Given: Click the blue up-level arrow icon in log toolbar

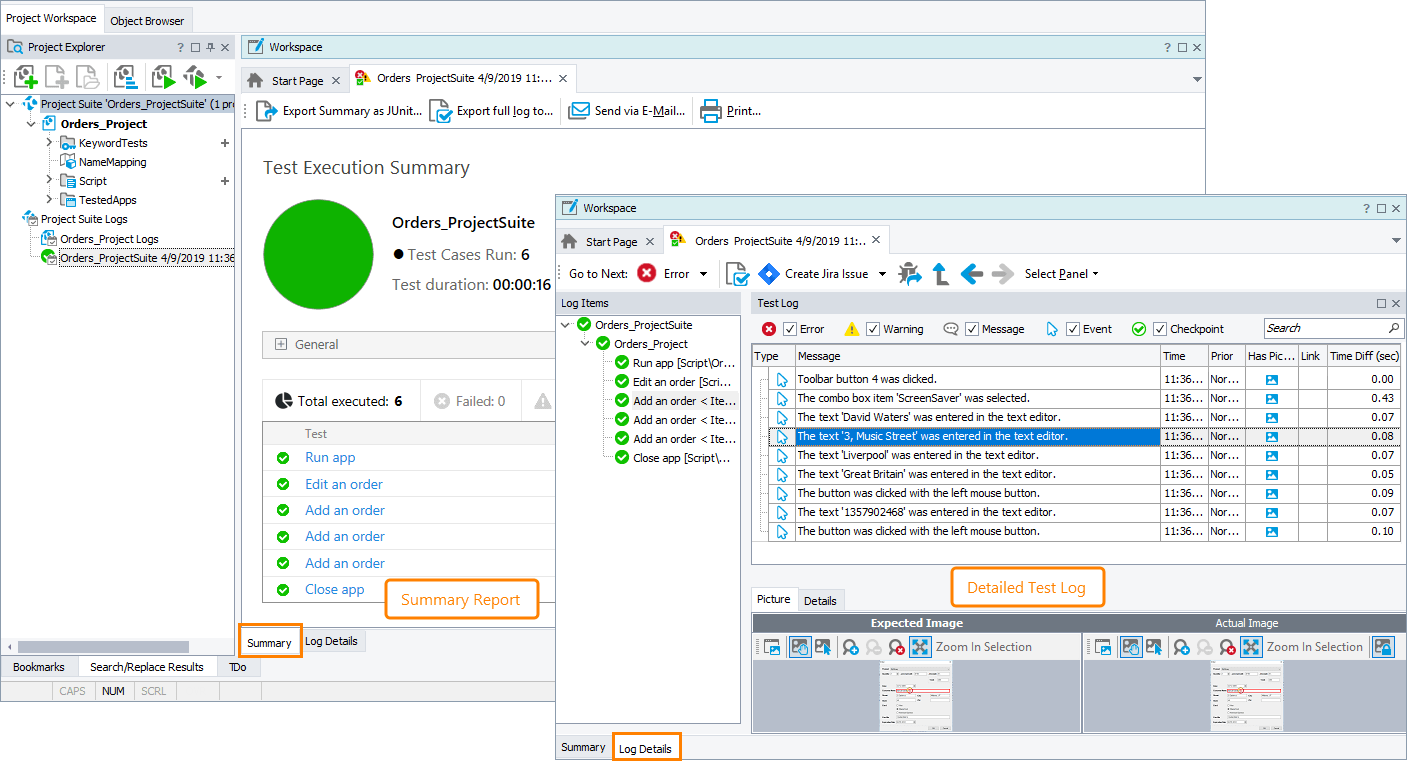Looking at the screenshot, I should 940,274.
